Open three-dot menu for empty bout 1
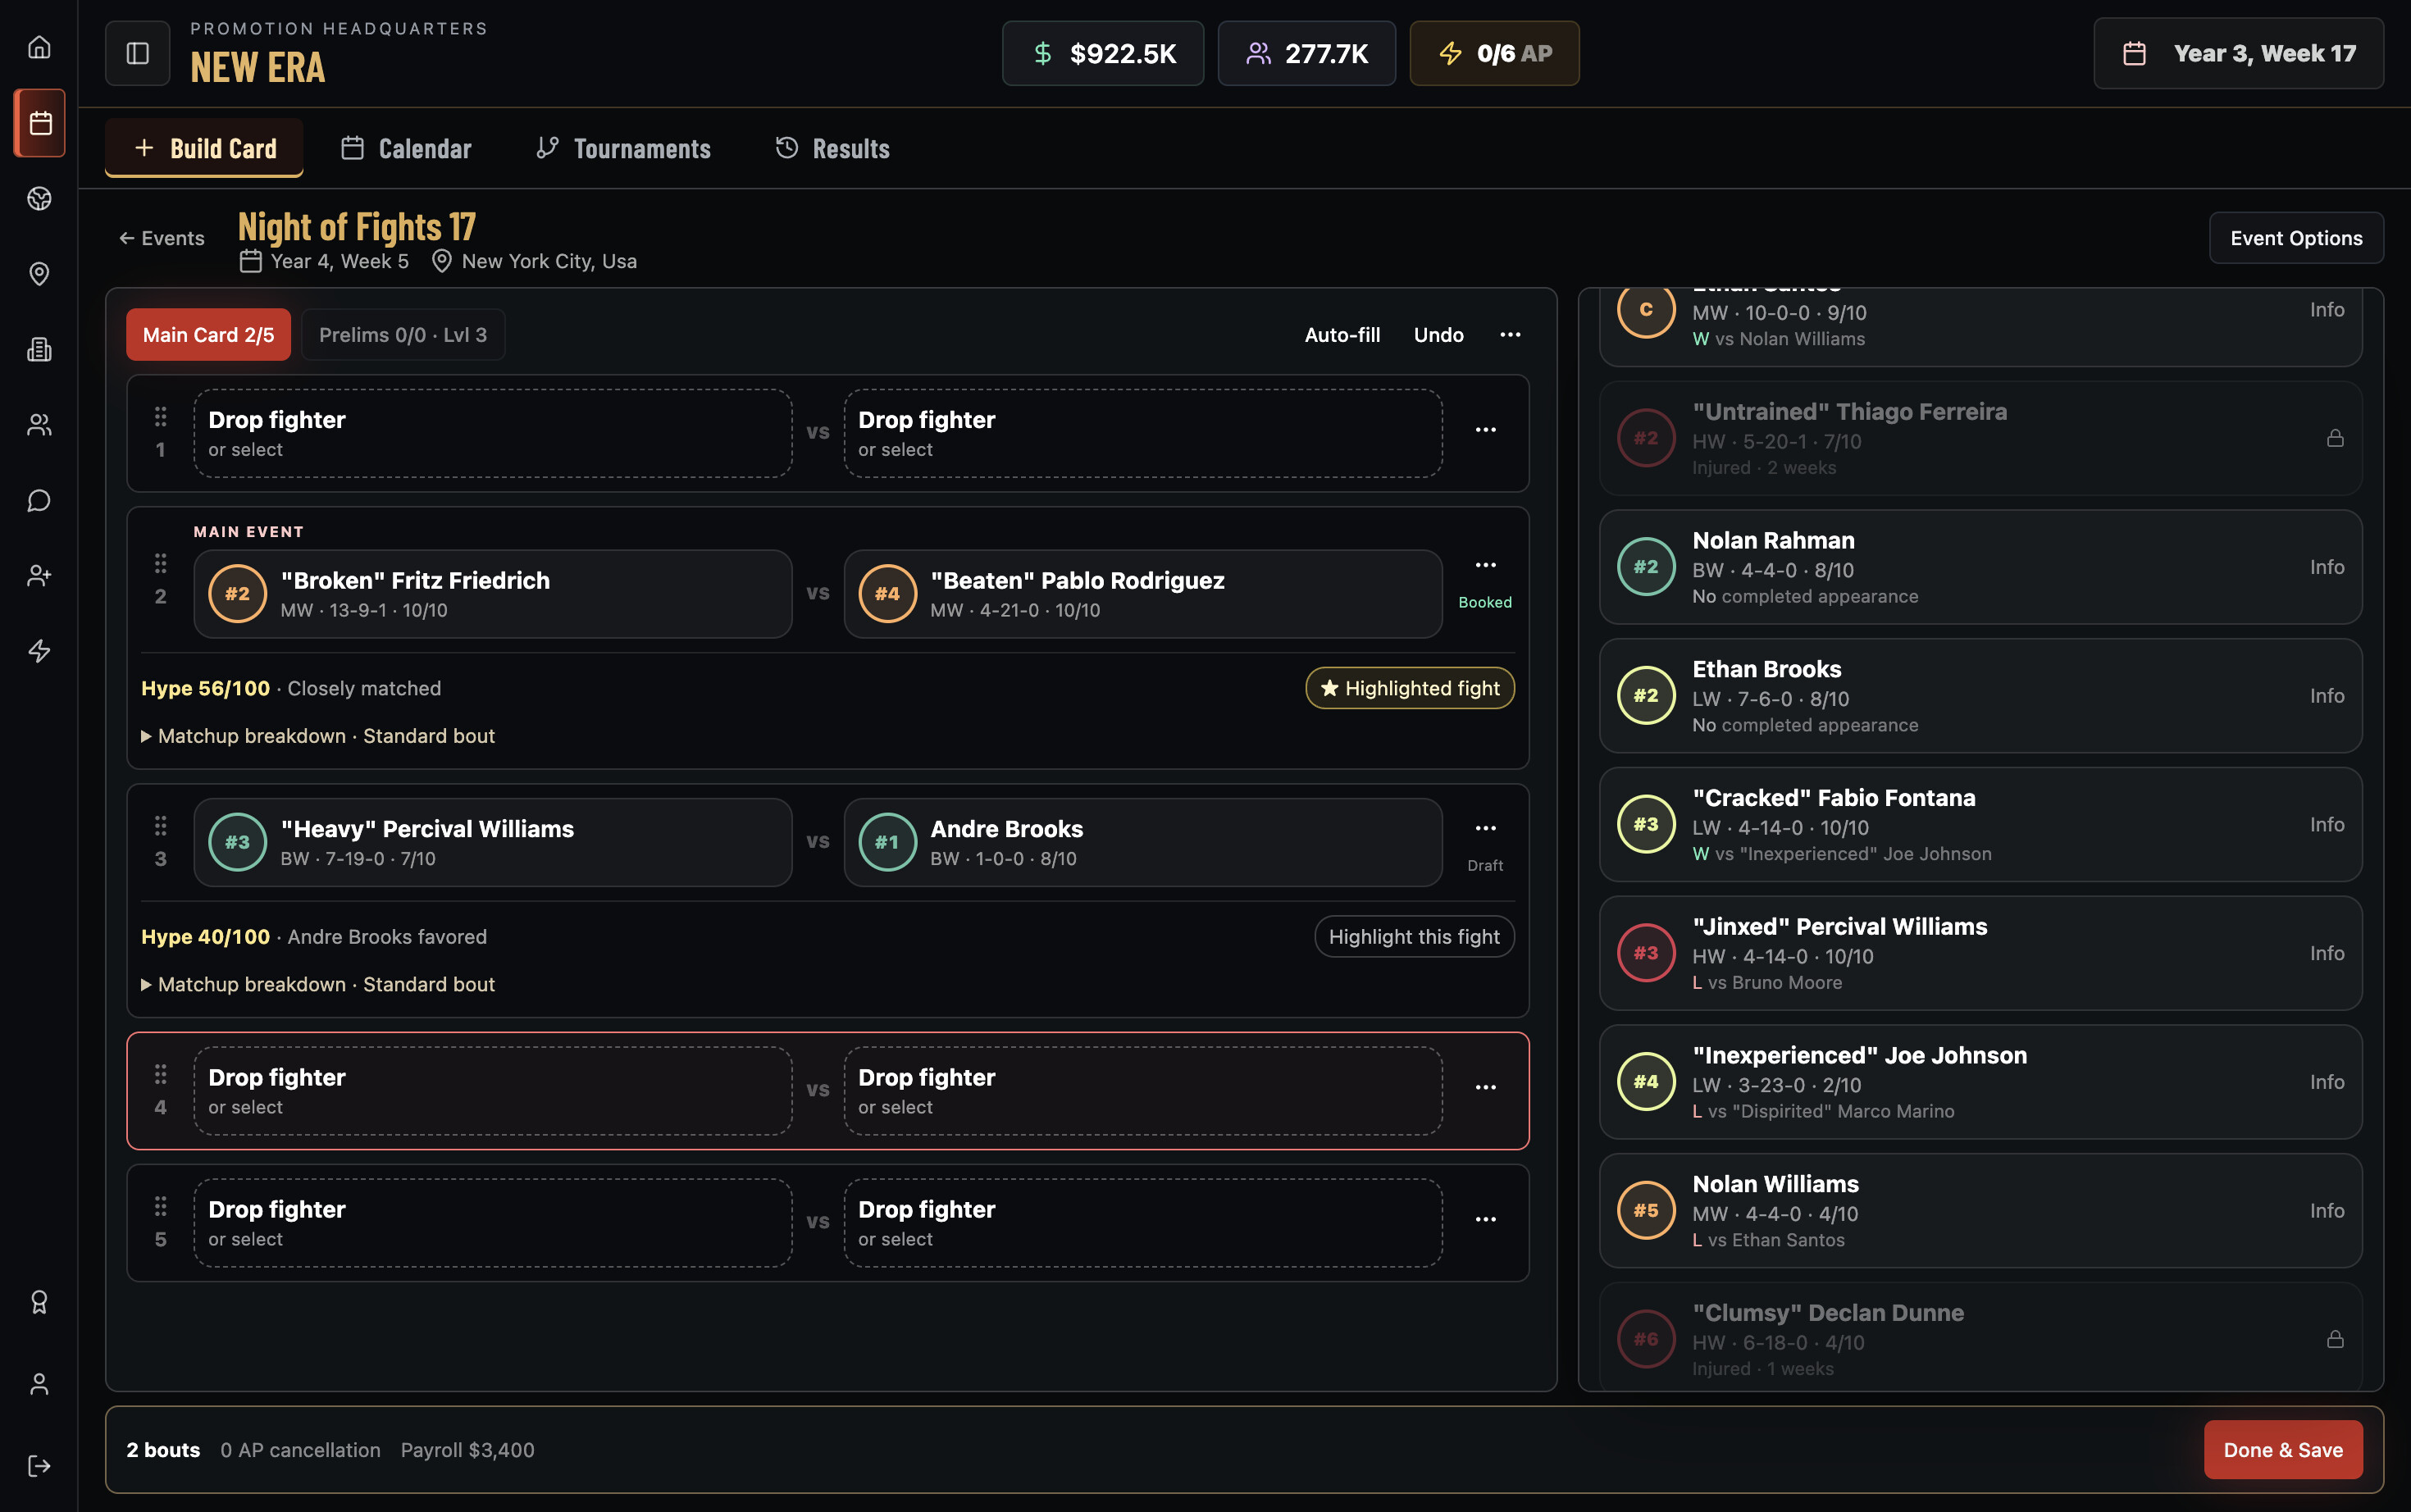2411x1512 pixels. click(1486, 430)
